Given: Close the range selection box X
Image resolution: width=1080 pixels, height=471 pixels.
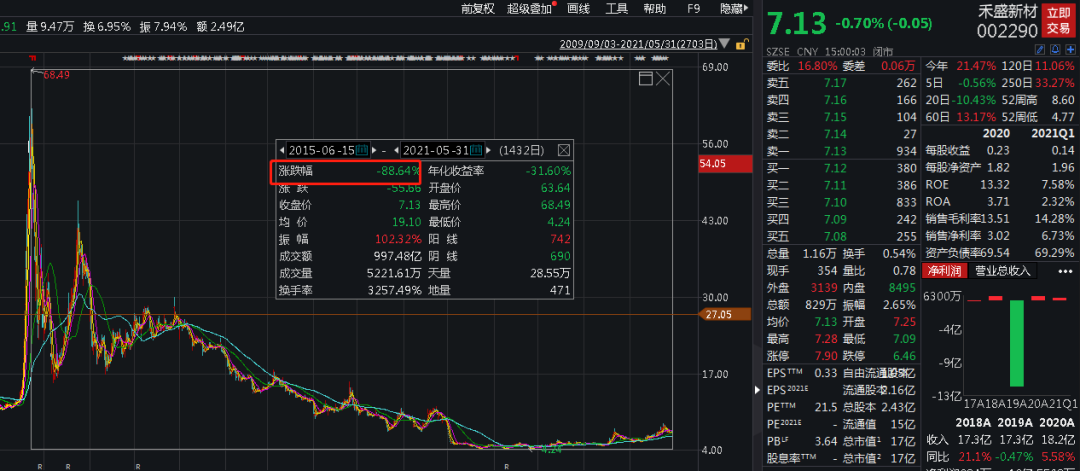Looking at the screenshot, I should [x=663, y=78].
